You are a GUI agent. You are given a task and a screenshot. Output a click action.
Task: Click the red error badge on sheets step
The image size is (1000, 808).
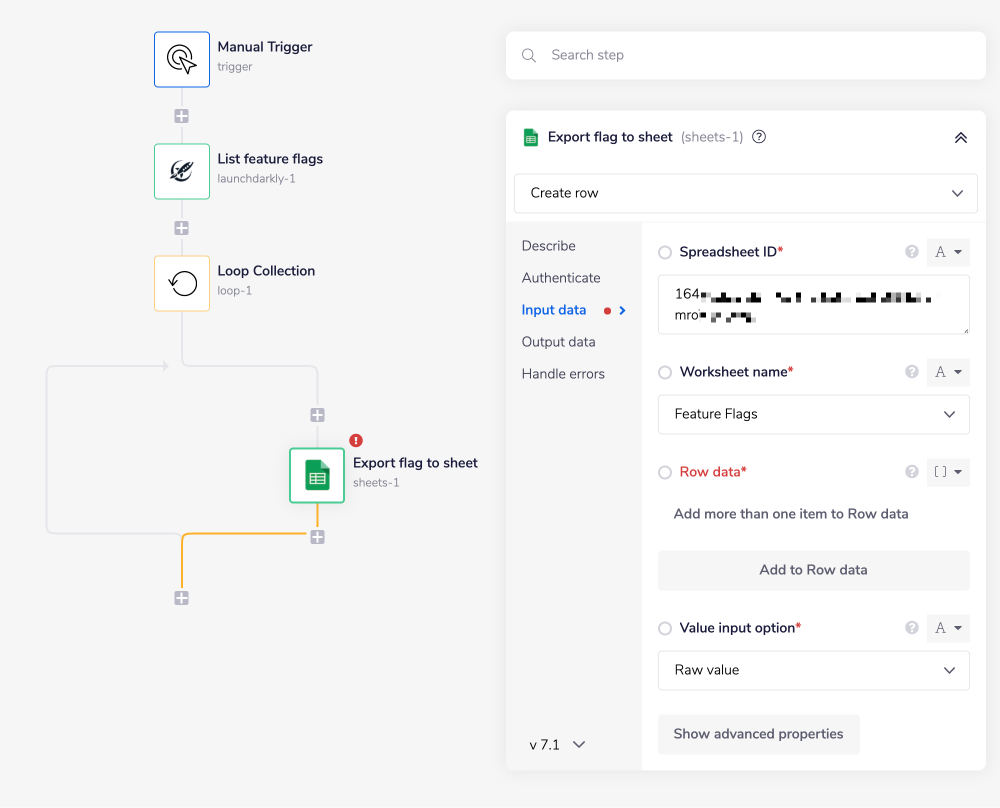356,440
